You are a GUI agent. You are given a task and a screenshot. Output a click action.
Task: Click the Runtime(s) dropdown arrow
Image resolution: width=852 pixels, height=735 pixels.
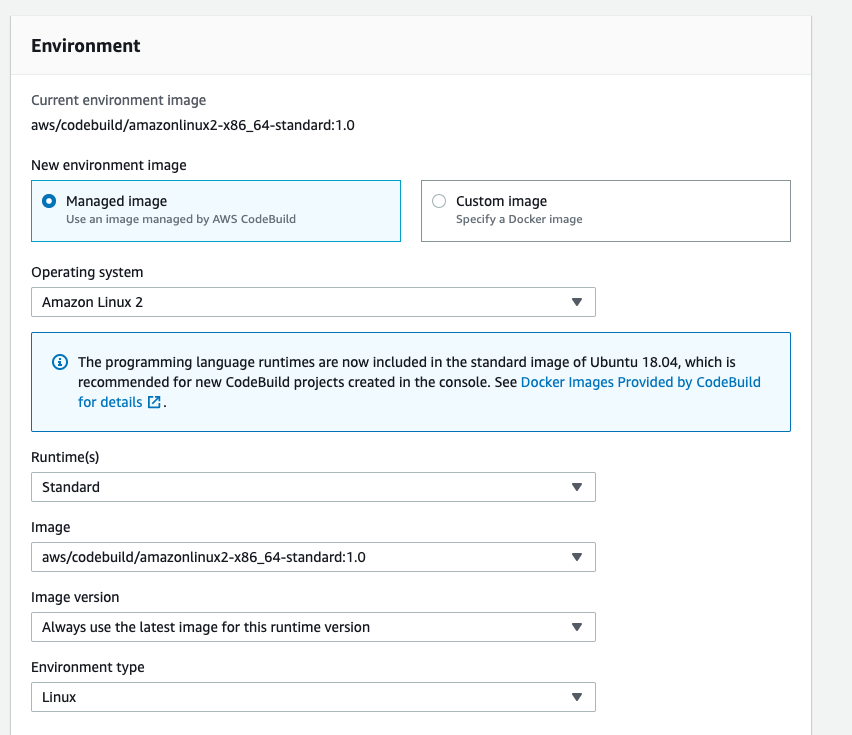[x=577, y=487]
